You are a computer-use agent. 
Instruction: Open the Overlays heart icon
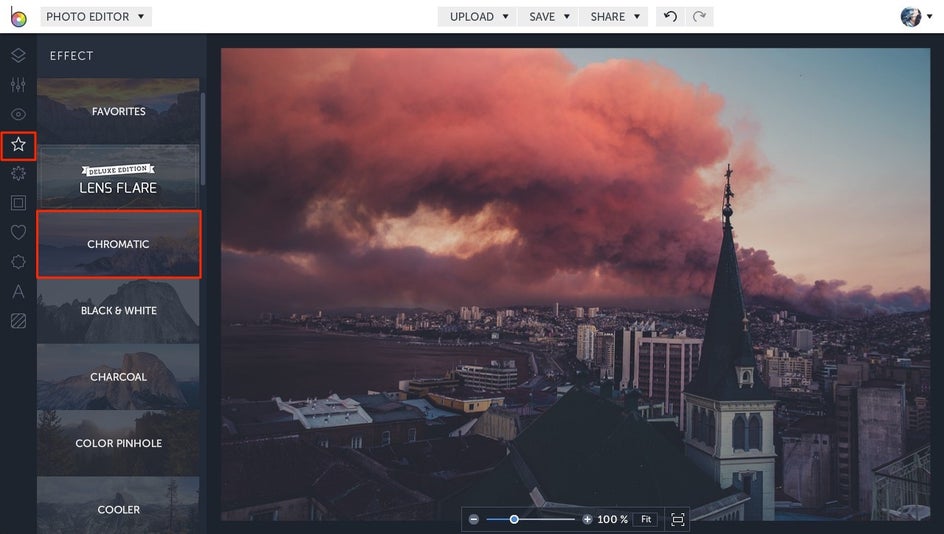tap(18, 232)
